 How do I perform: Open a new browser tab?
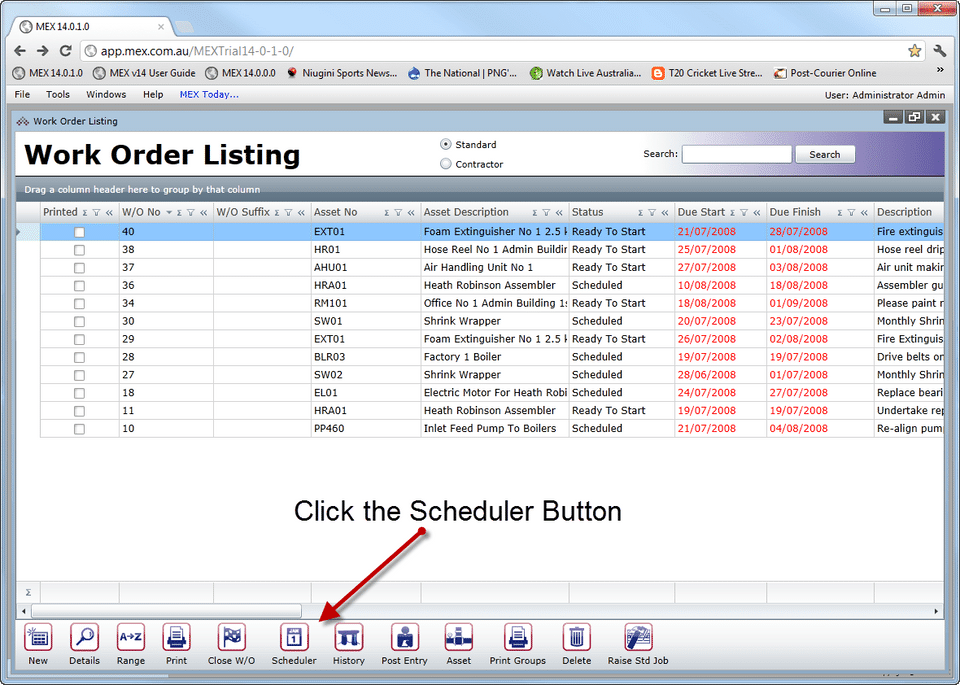pyautogui.click(x=184, y=27)
